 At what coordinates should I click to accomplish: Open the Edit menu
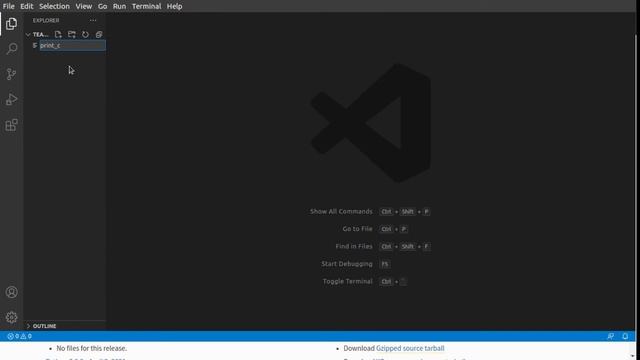27,6
